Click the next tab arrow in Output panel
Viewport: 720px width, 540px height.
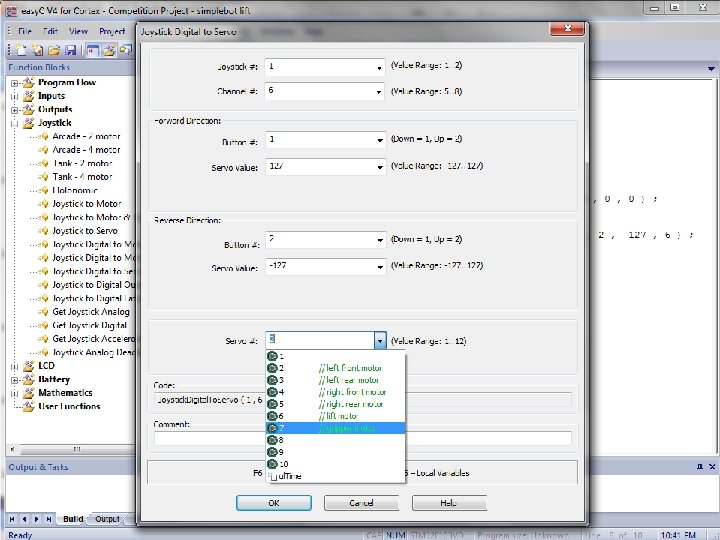[x=37, y=519]
